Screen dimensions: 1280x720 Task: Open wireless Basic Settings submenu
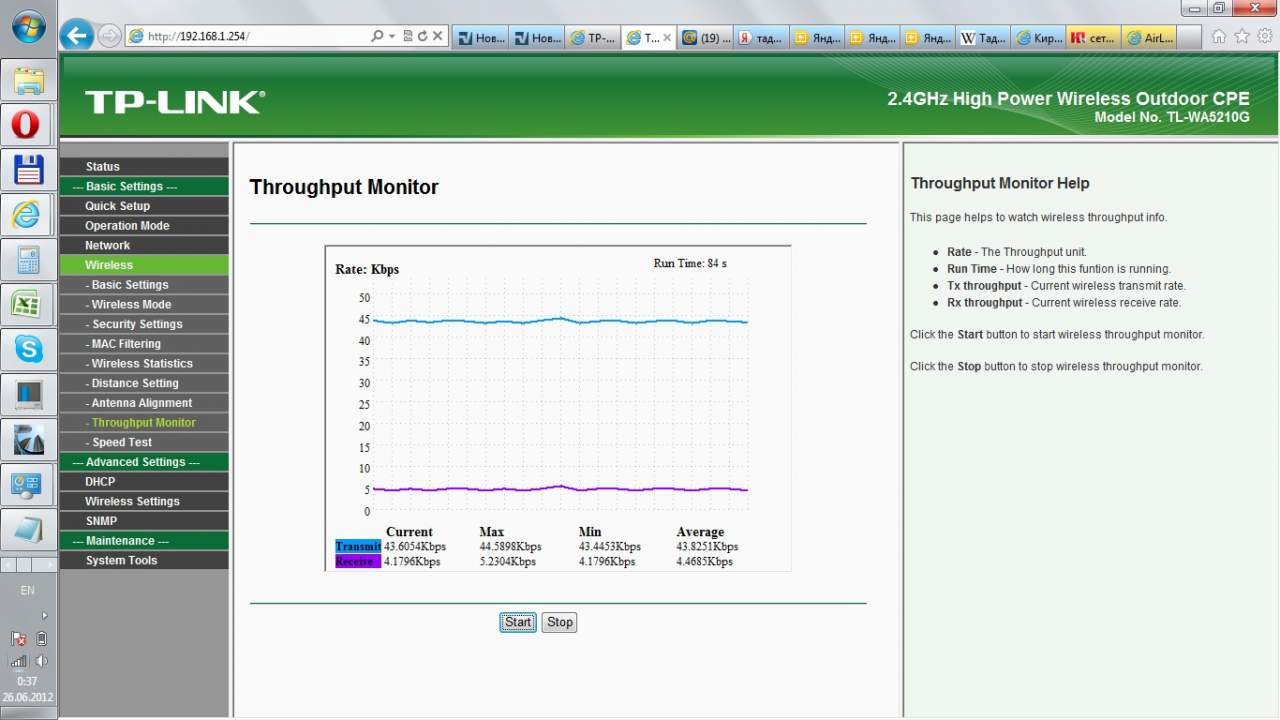point(144,285)
